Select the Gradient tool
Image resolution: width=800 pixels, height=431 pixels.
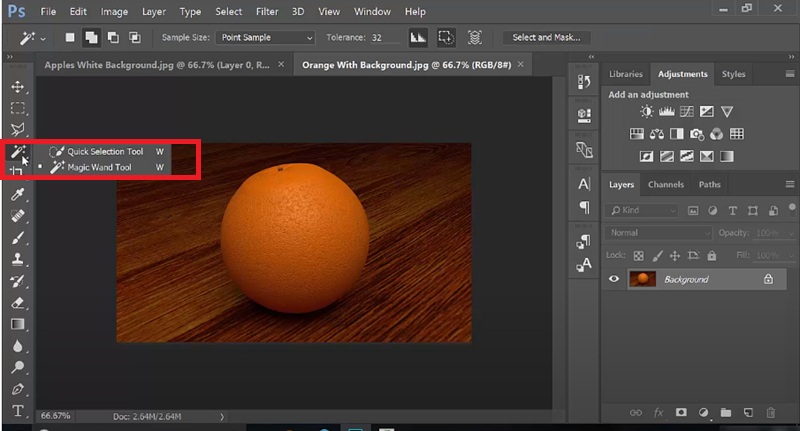point(17,324)
